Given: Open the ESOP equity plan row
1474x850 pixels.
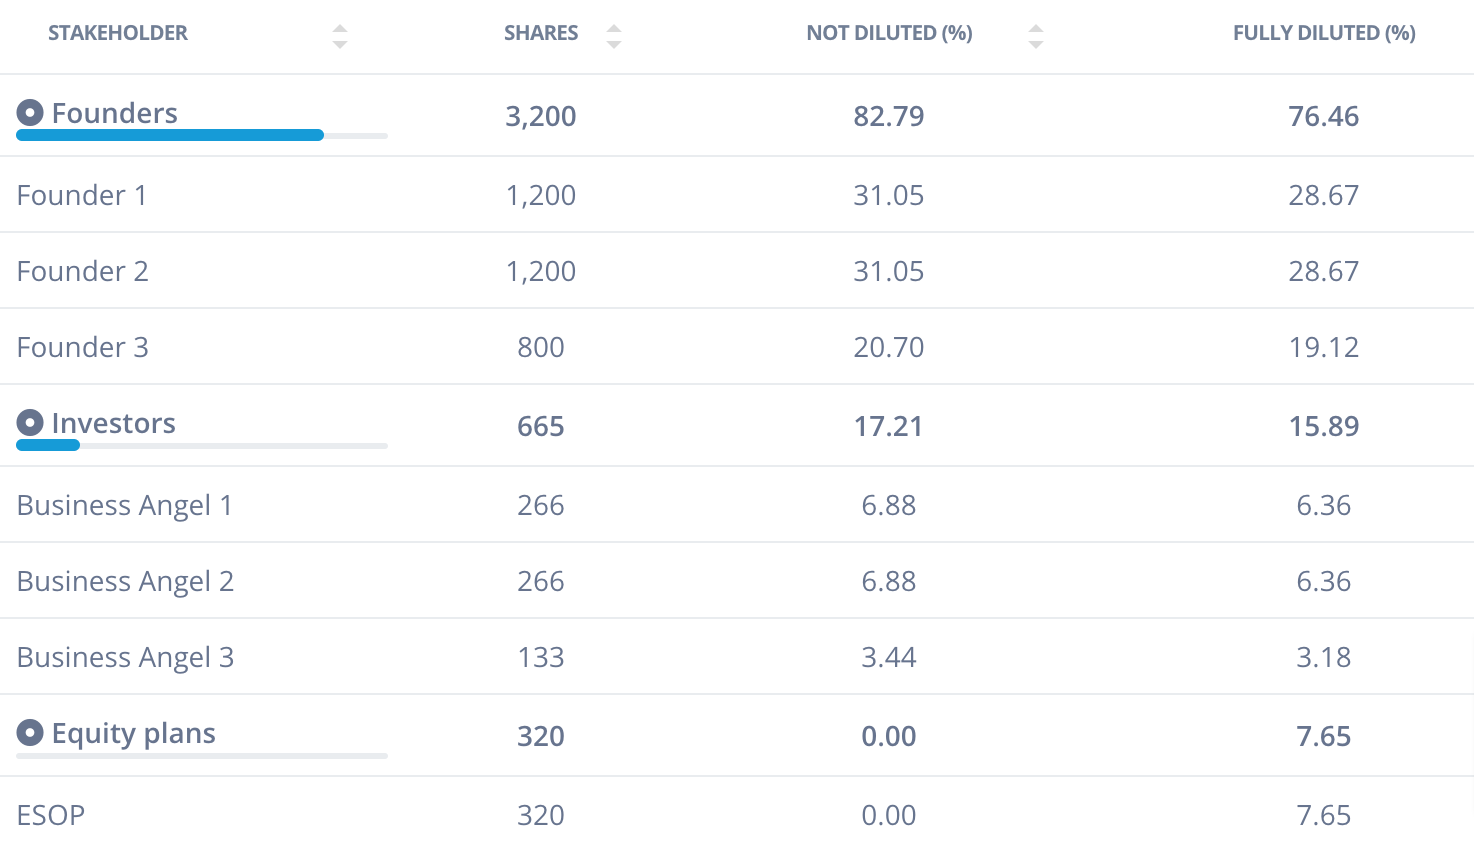Looking at the screenshot, I should pos(51,815).
